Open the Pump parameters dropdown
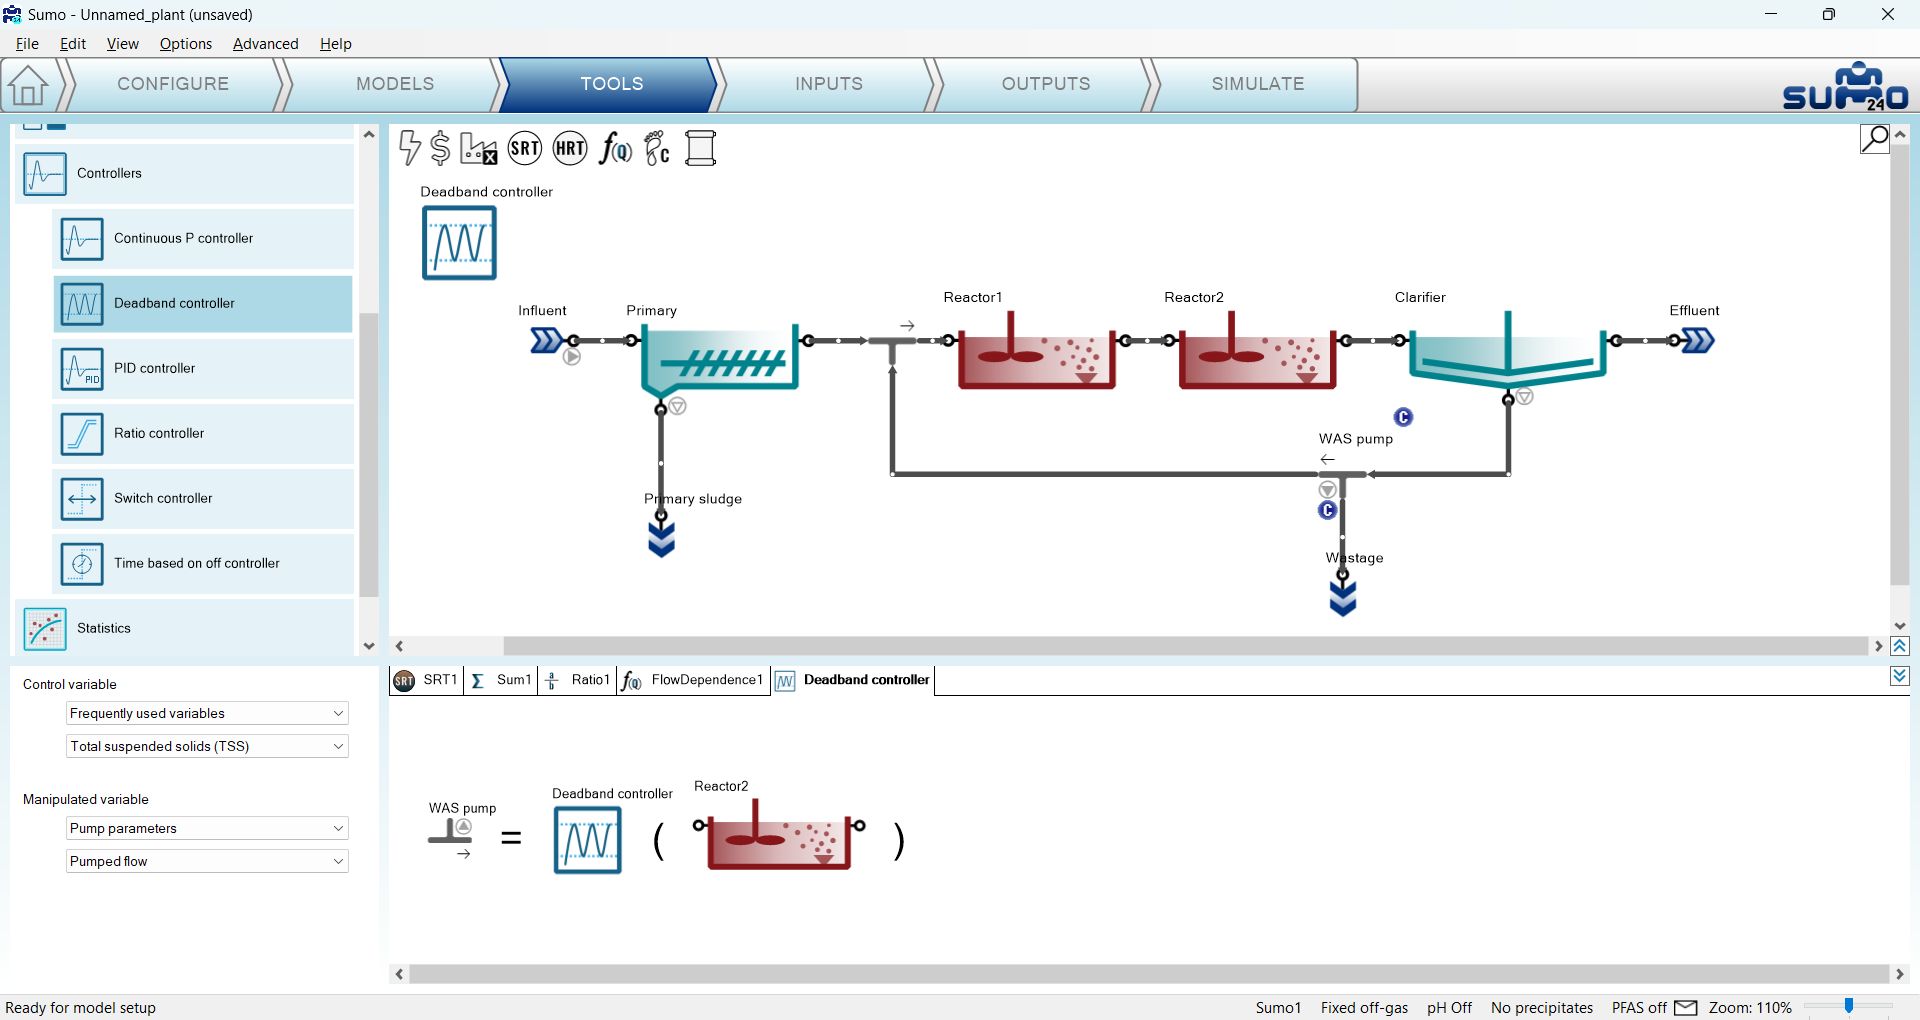Image resolution: width=1920 pixels, height=1020 pixels. 207,828
